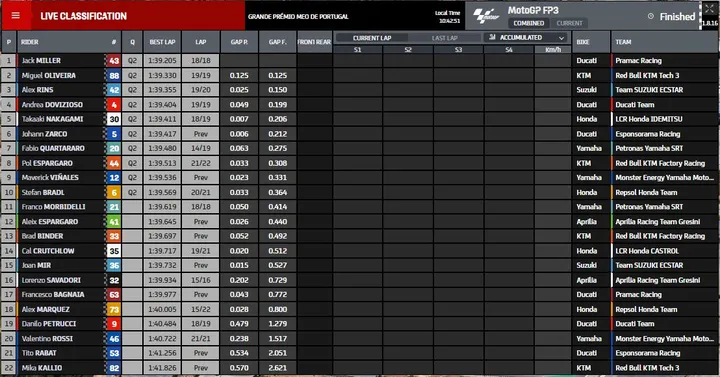Select rider Francesco BAGNAIA
This screenshot has height=377, width=720.
[54, 294]
